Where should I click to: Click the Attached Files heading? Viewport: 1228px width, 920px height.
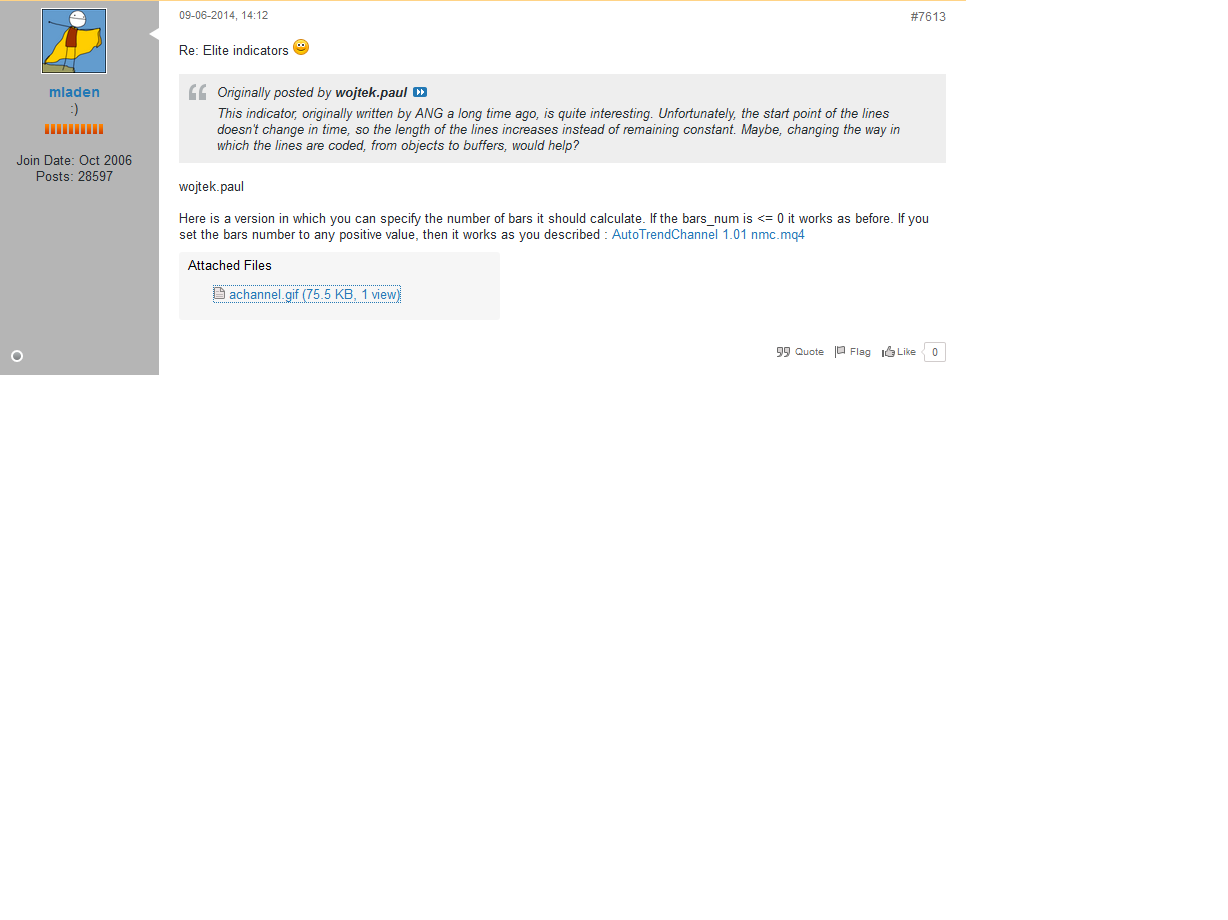[x=230, y=266]
